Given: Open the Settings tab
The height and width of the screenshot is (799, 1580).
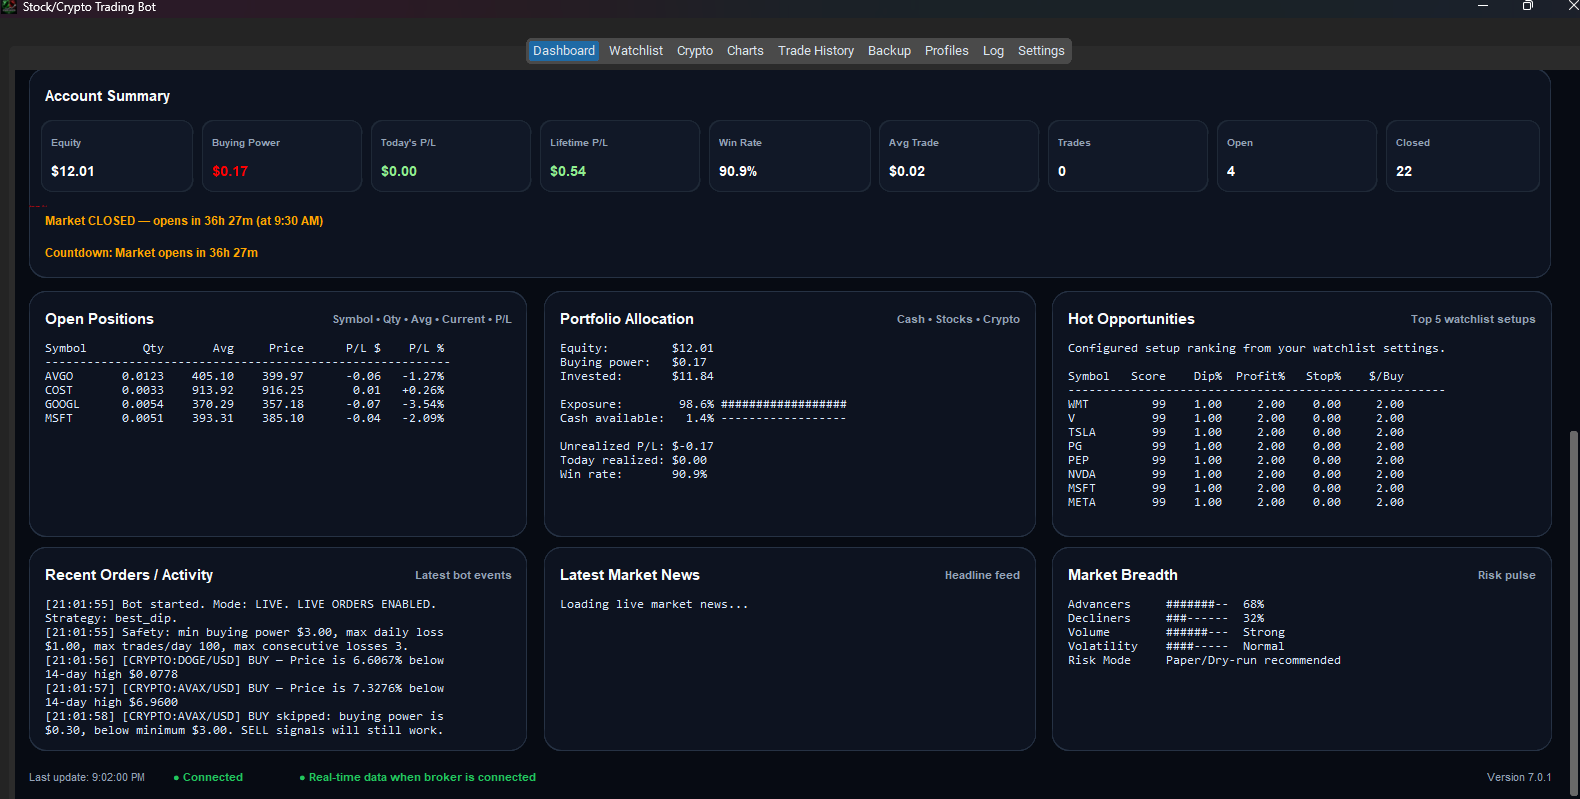Looking at the screenshot, I should (x=1041, y=51).
